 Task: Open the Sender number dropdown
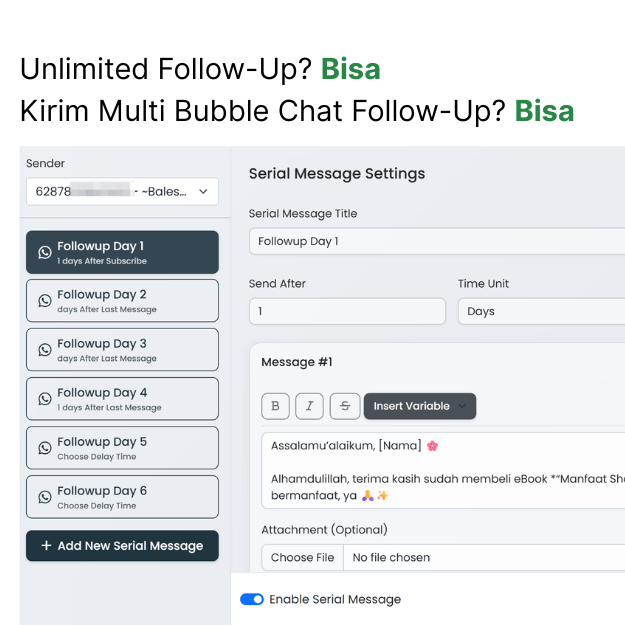point(122,191)
